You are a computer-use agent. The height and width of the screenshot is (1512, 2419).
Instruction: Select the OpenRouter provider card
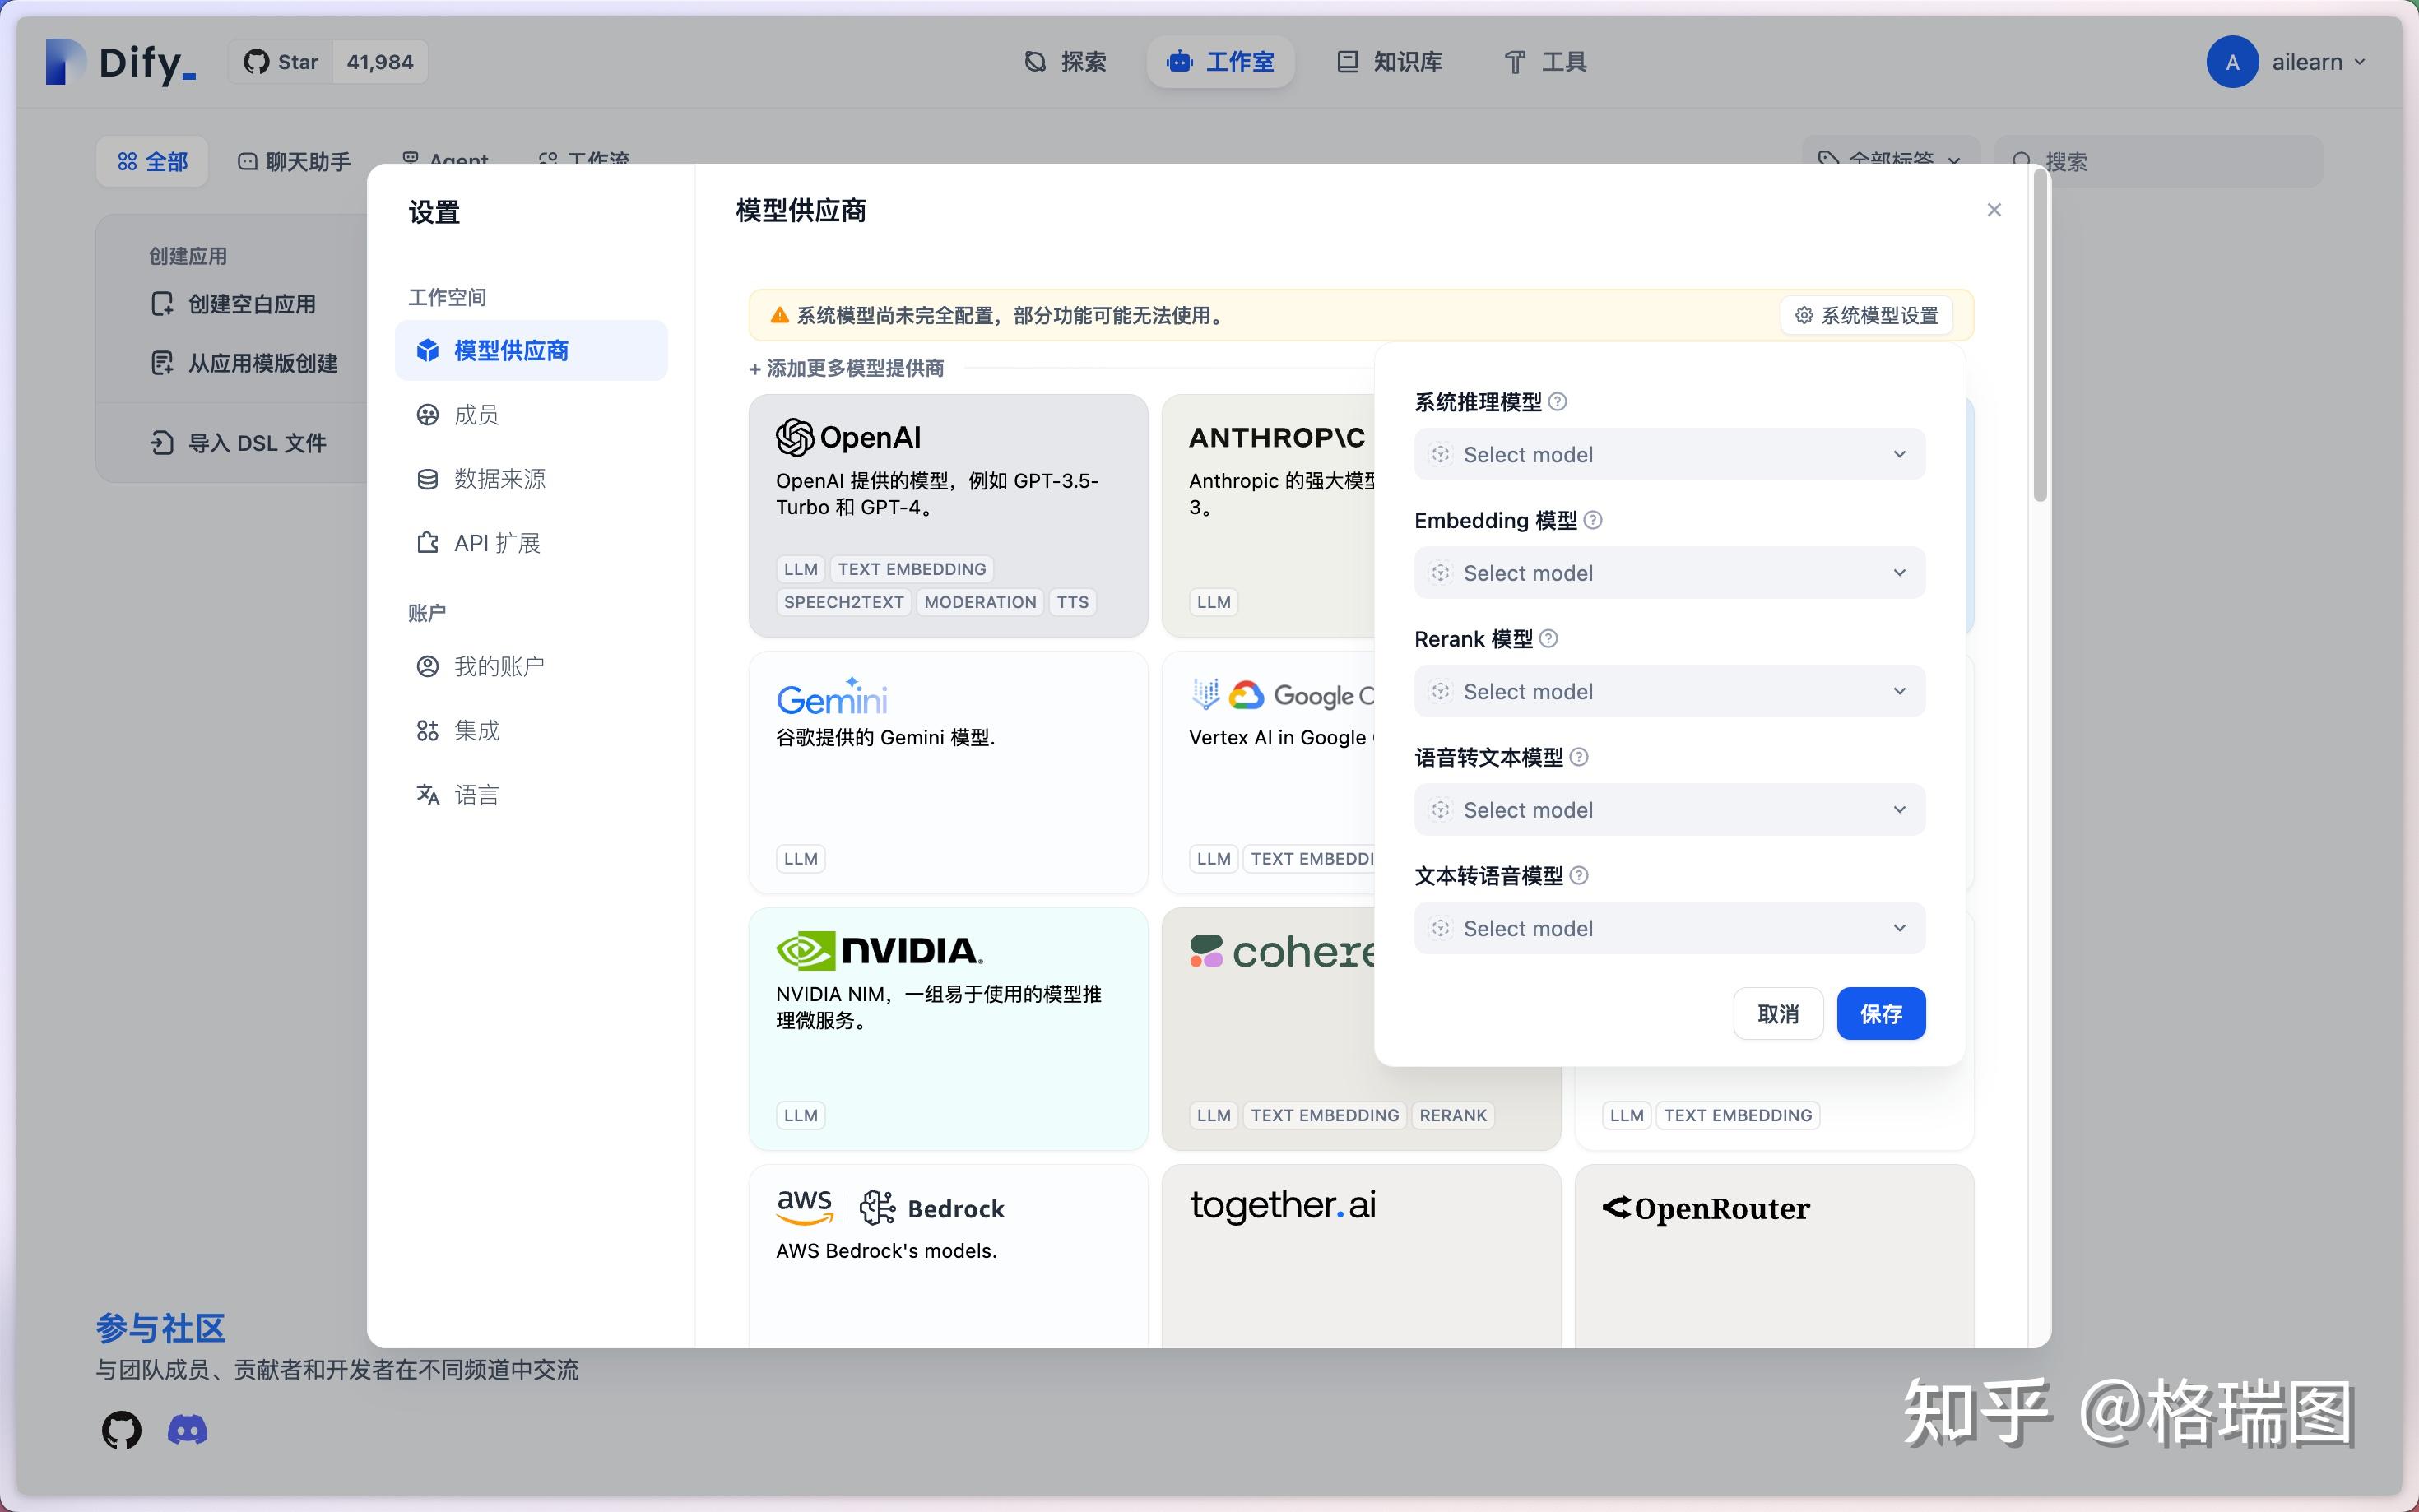point(1774,1256)
